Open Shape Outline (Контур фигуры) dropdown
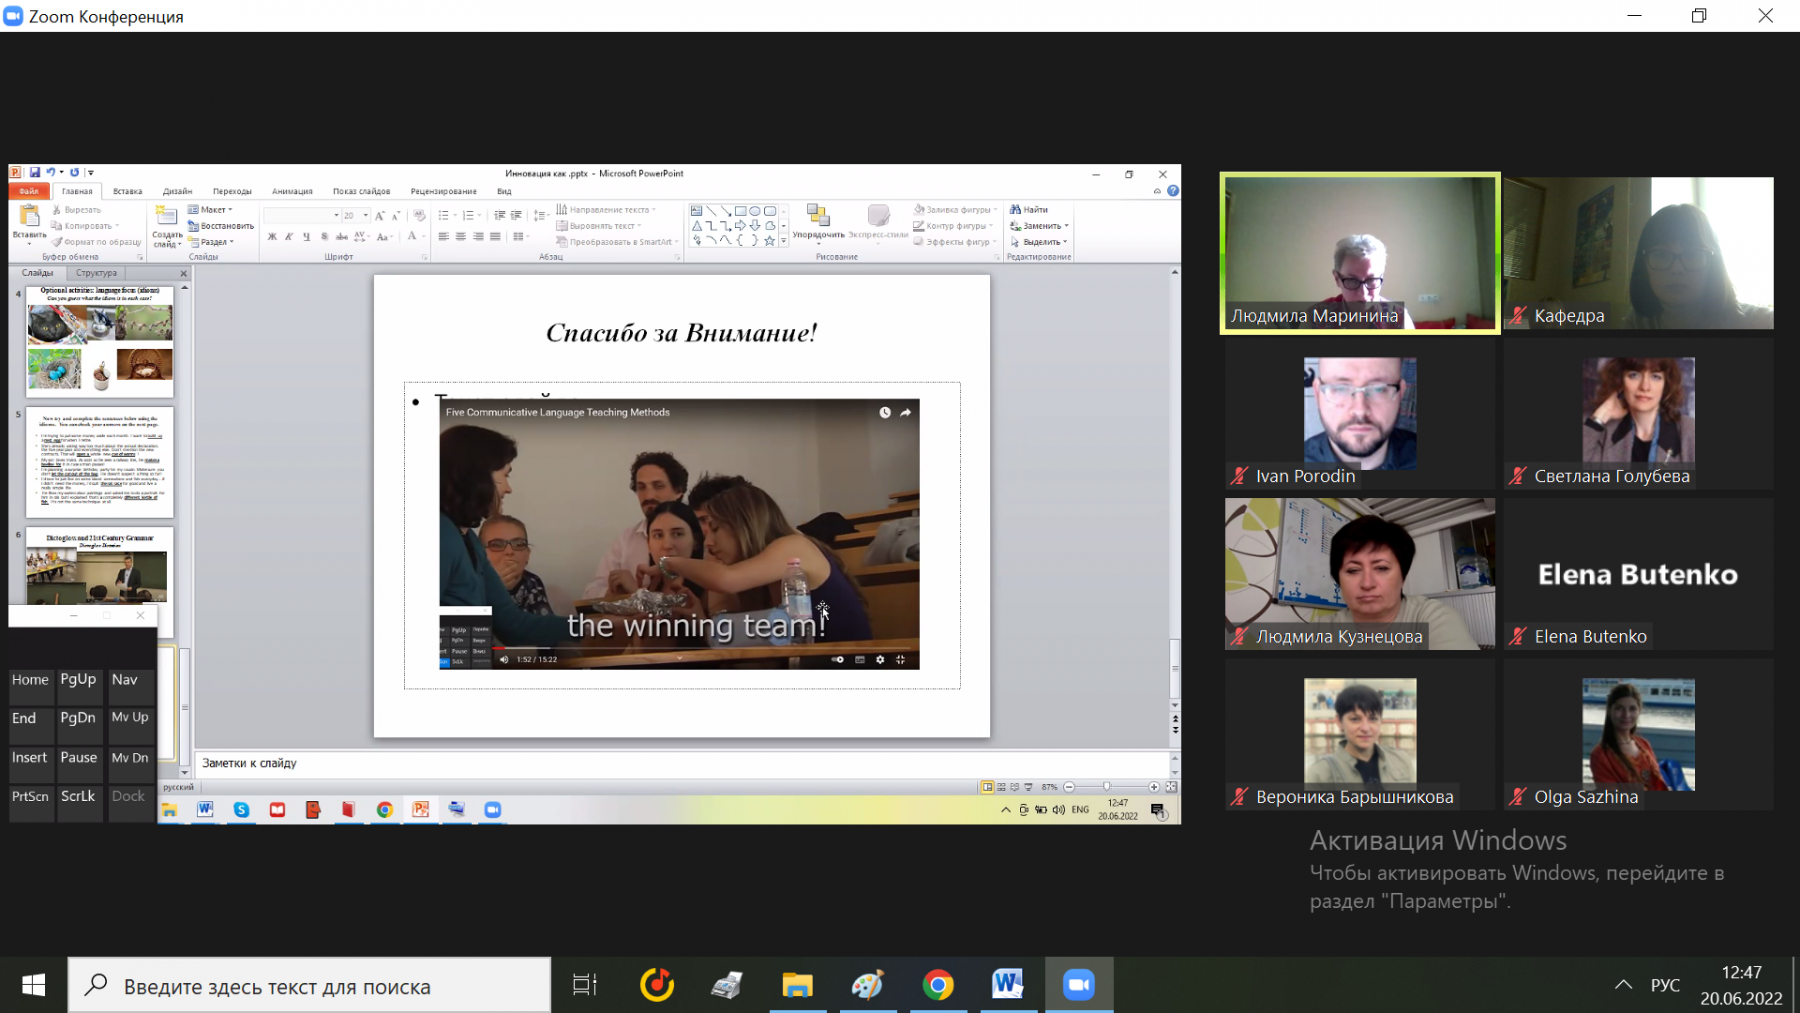This screenshot has width=1800, height=1013. (x=953, y=226)
